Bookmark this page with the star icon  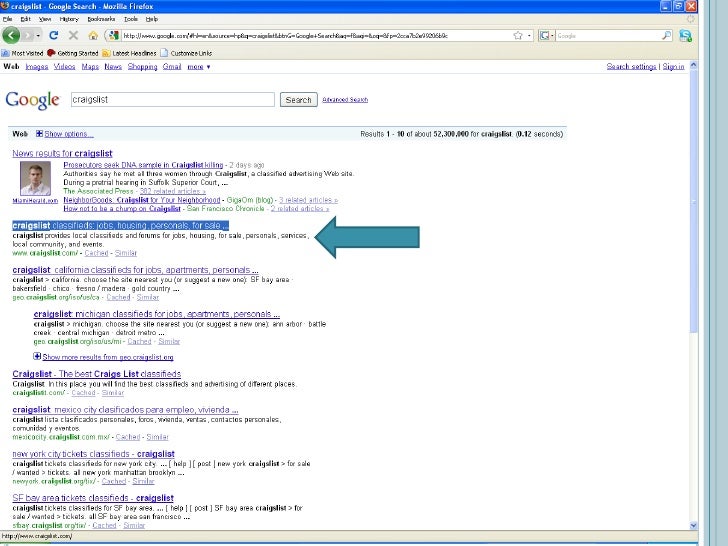(x=518, y=35)
